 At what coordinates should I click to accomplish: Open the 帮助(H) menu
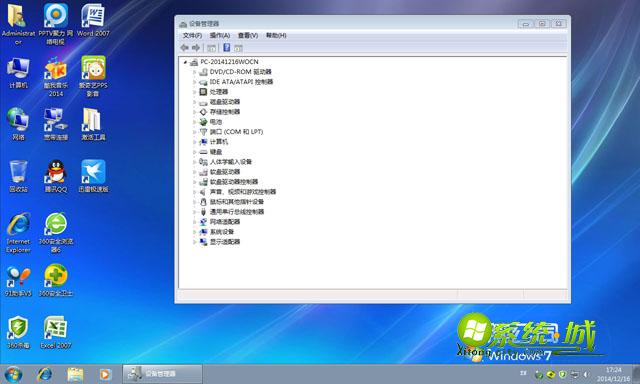click(276, 36)
